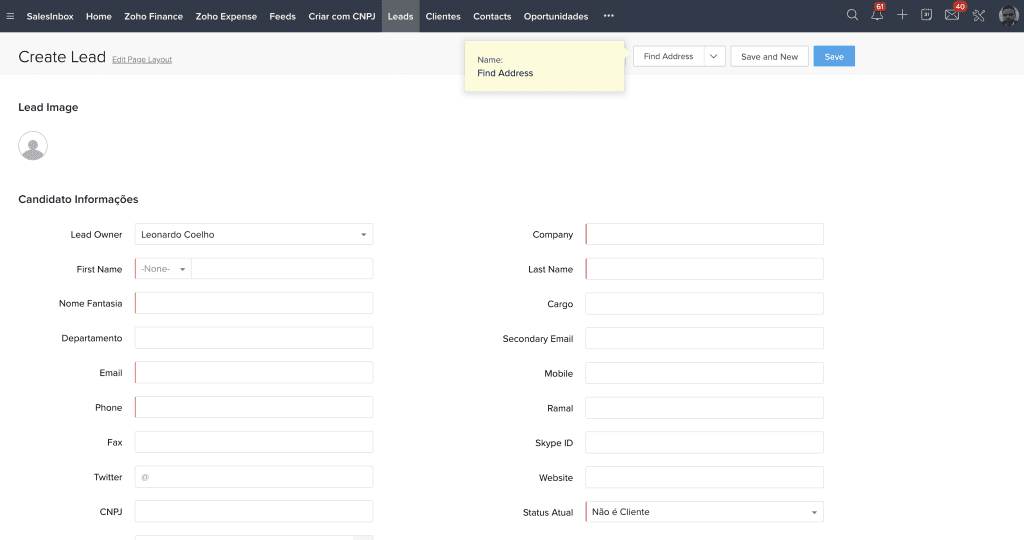
Task: Expand the Find Address dropdown arrow
Action: pos(714,57)
